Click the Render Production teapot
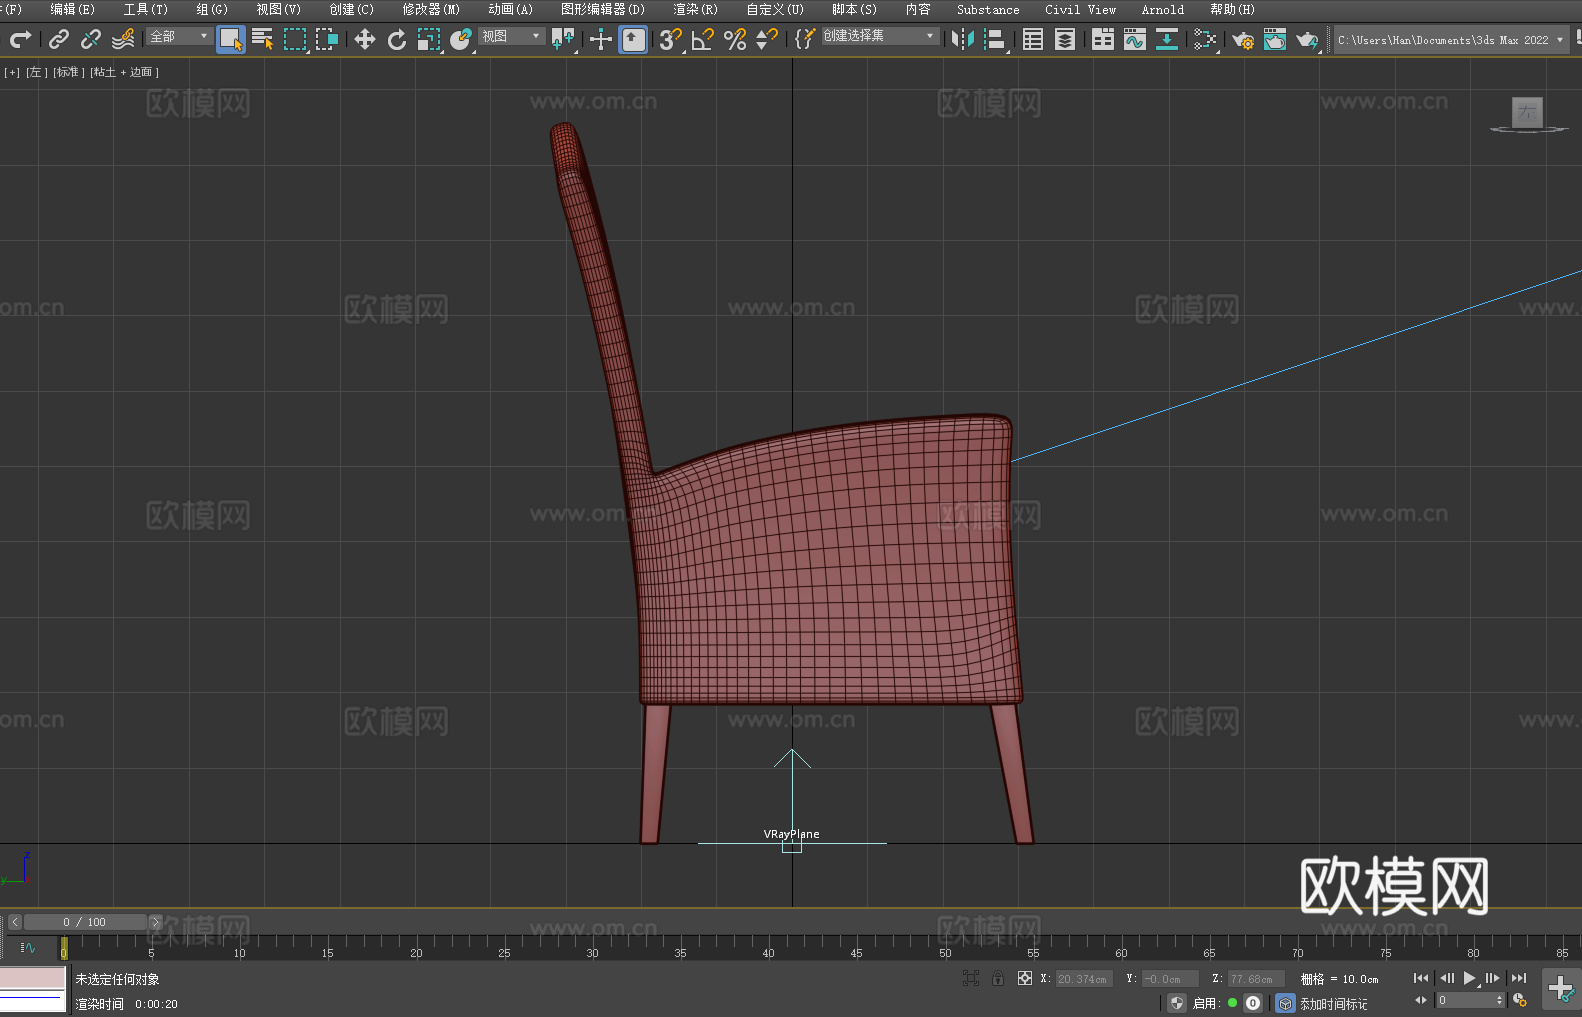This screenshot has height=1017, width=1582. coord(1307,39)
